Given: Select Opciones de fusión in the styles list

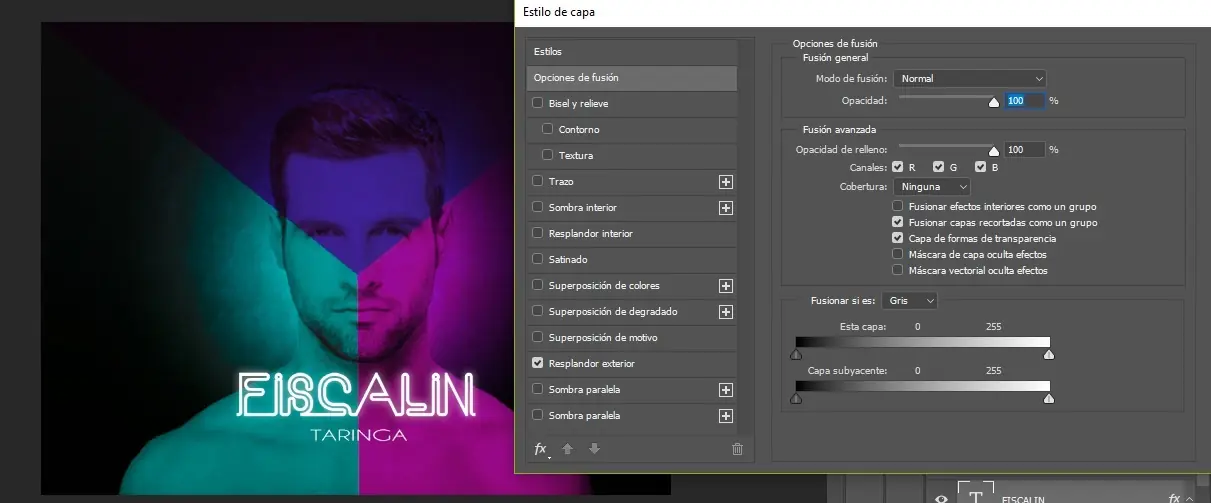Looking at the screenshot, I should pyautogui.click(x=631, y=78).
